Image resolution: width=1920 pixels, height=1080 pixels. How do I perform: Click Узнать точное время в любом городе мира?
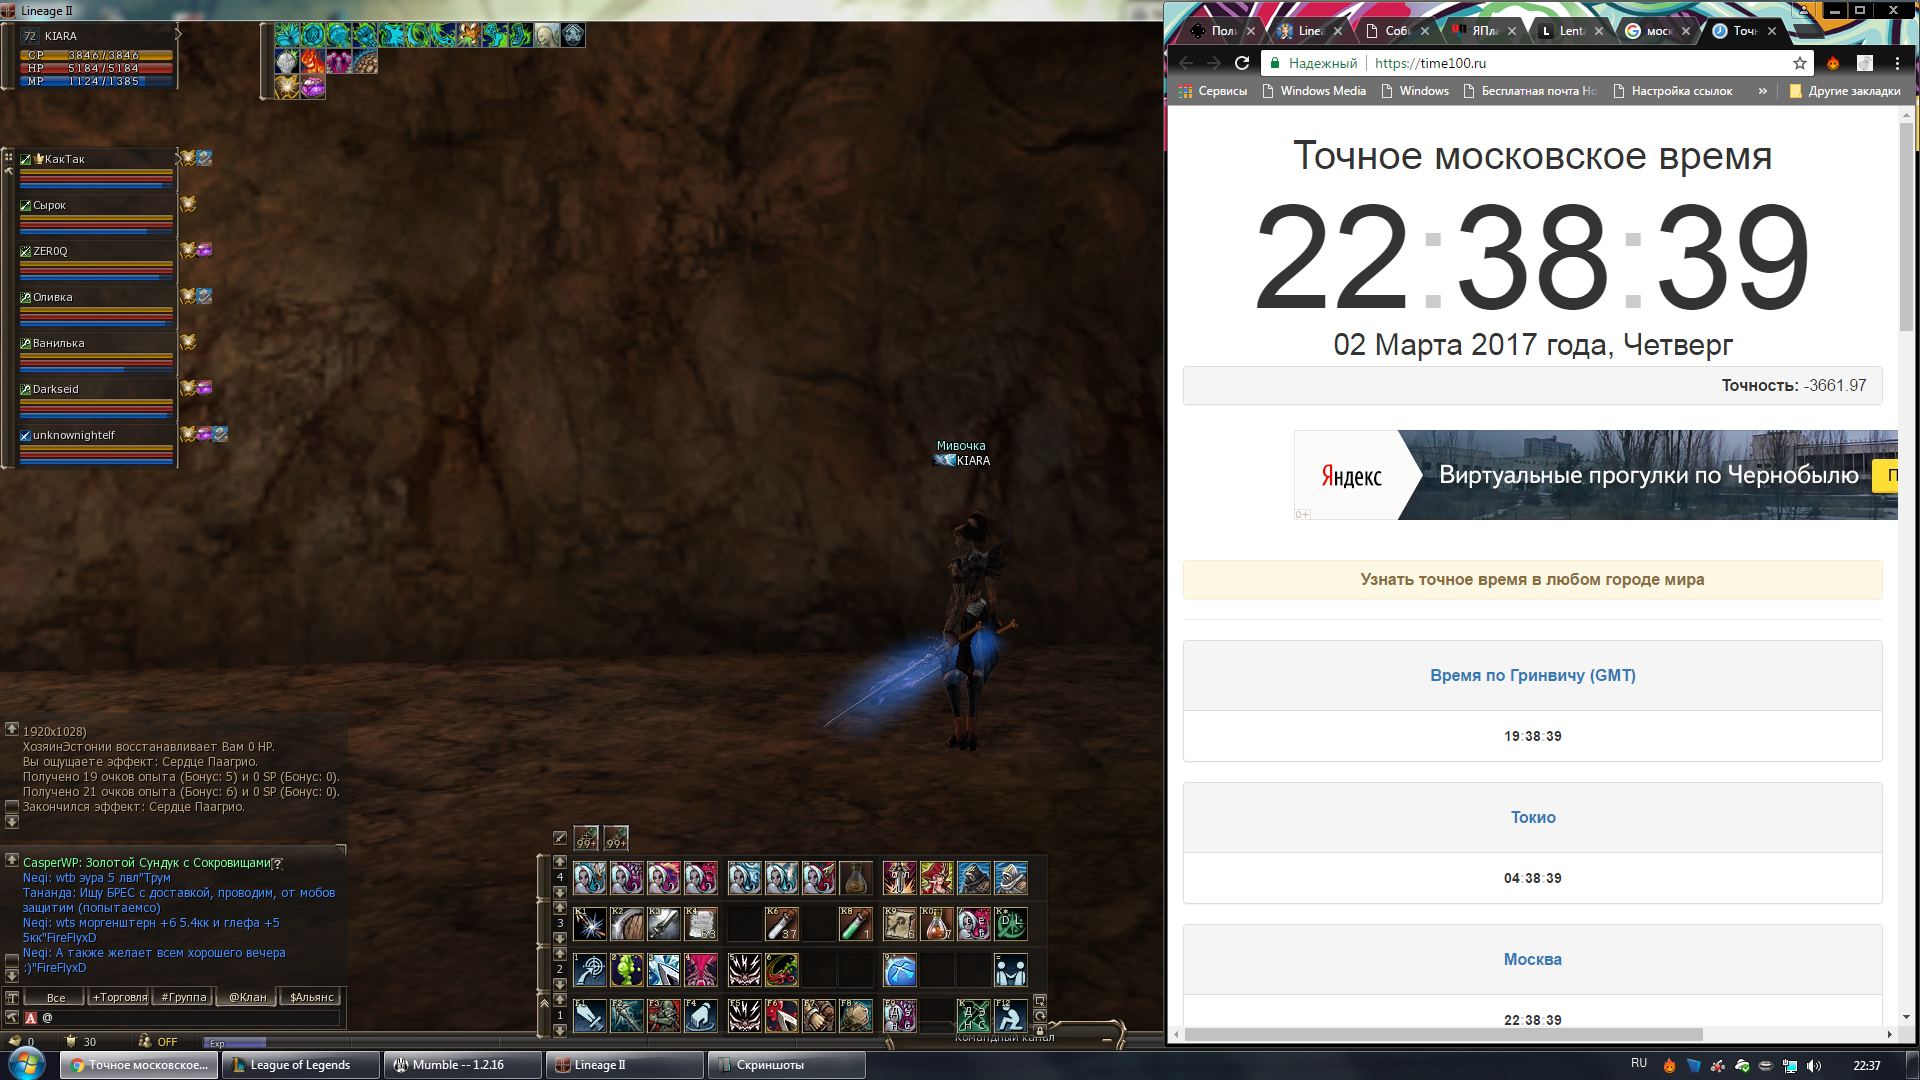1532,580
